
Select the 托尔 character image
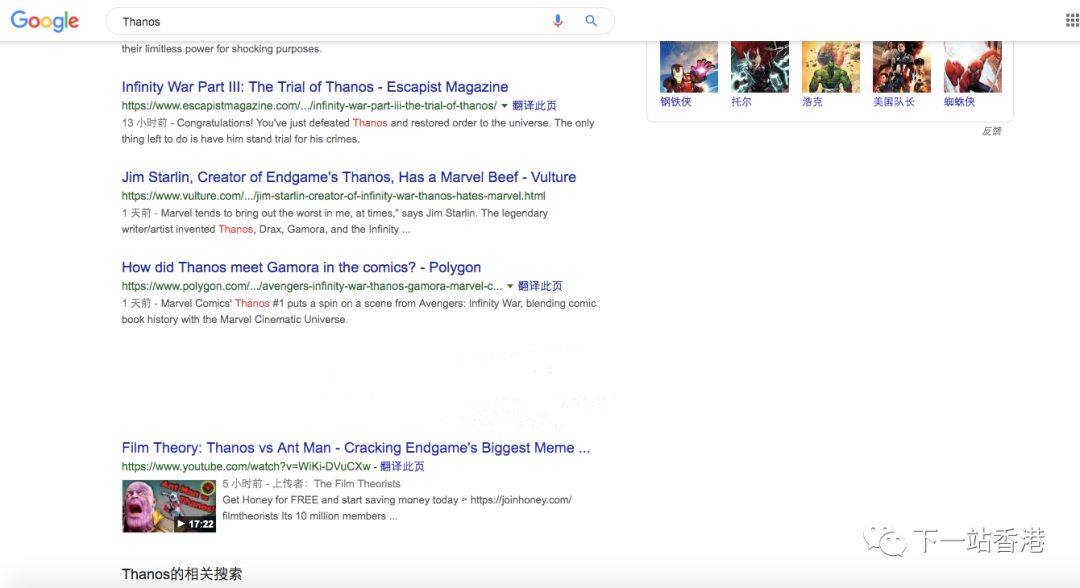pos(760,67)
